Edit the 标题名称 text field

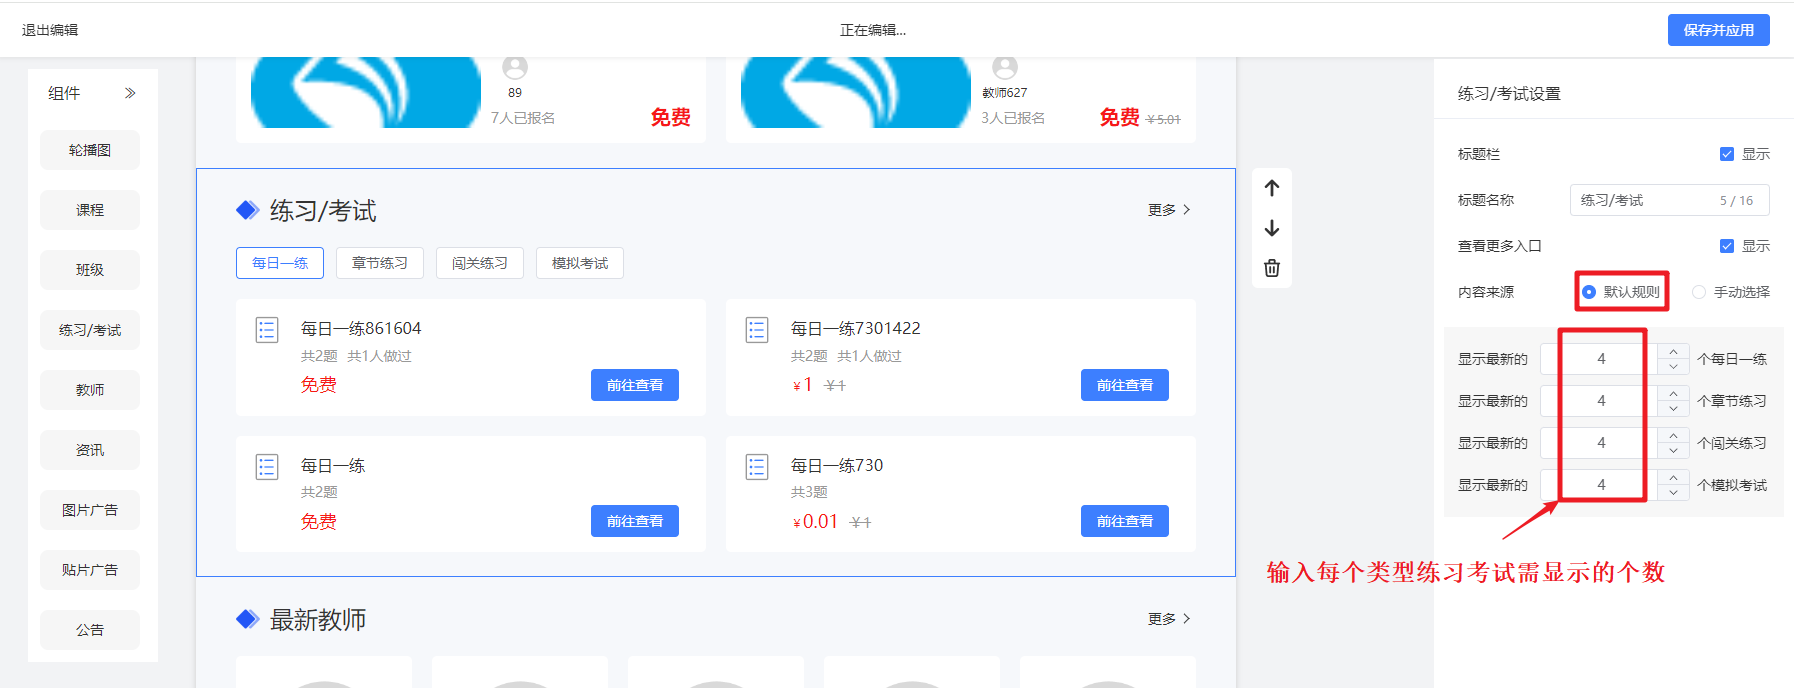1669,200
